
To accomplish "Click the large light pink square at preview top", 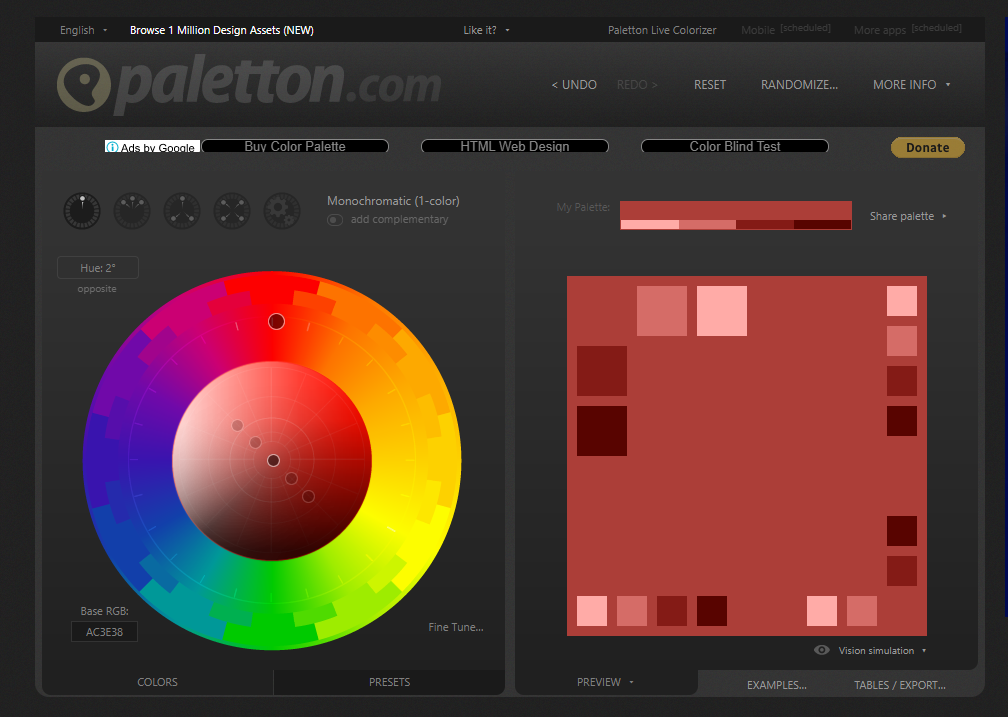I will pyautogui.click(x=722, y=311).
